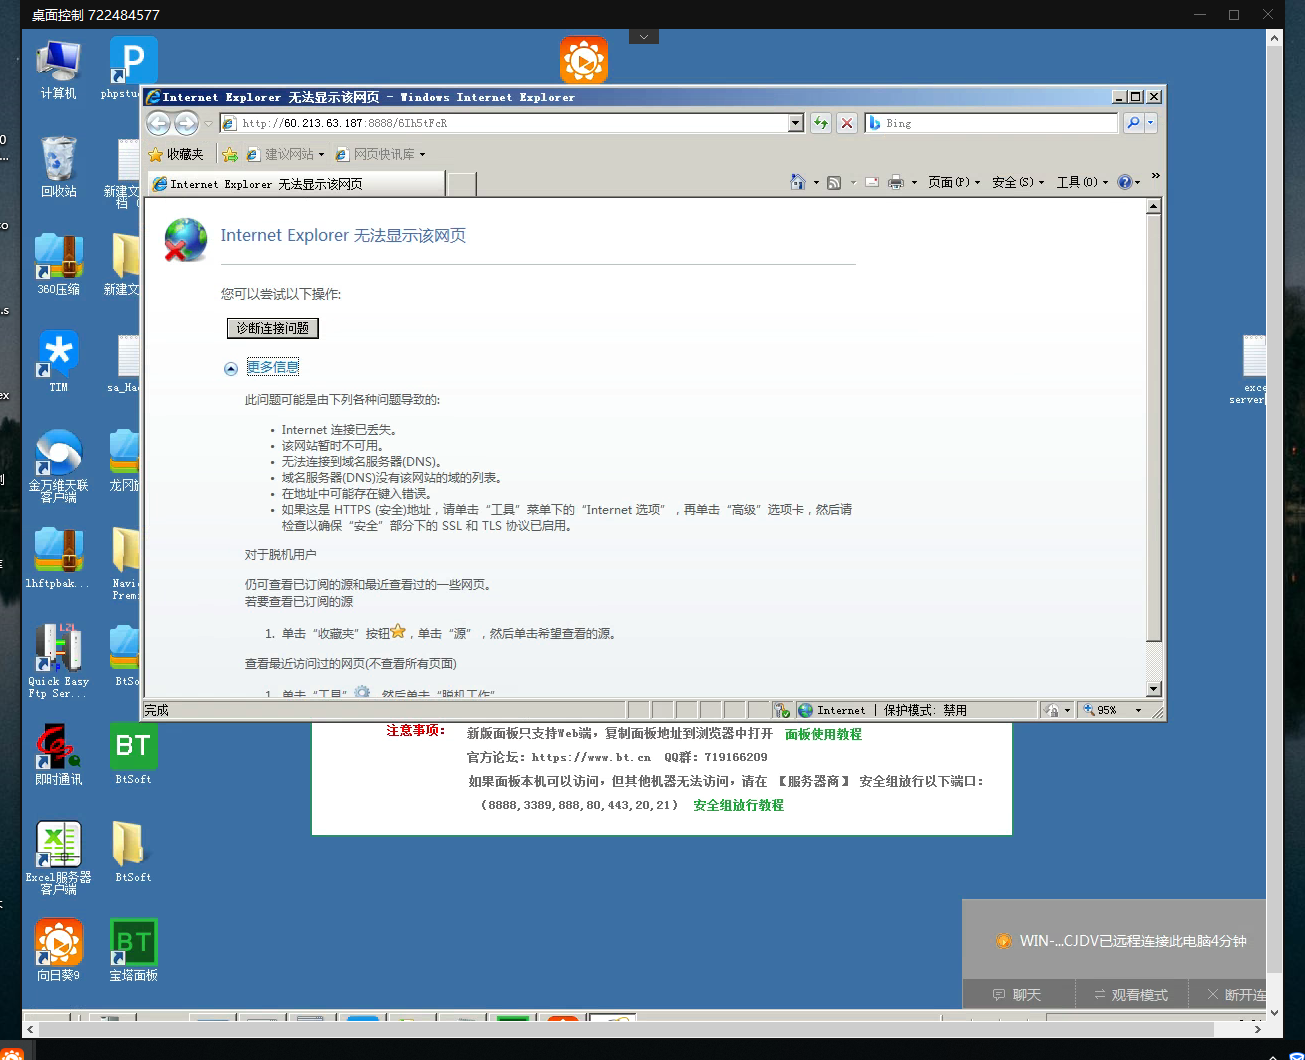Open the 工具(O) menu
1305x1060 pixels.
[1082, 182]
